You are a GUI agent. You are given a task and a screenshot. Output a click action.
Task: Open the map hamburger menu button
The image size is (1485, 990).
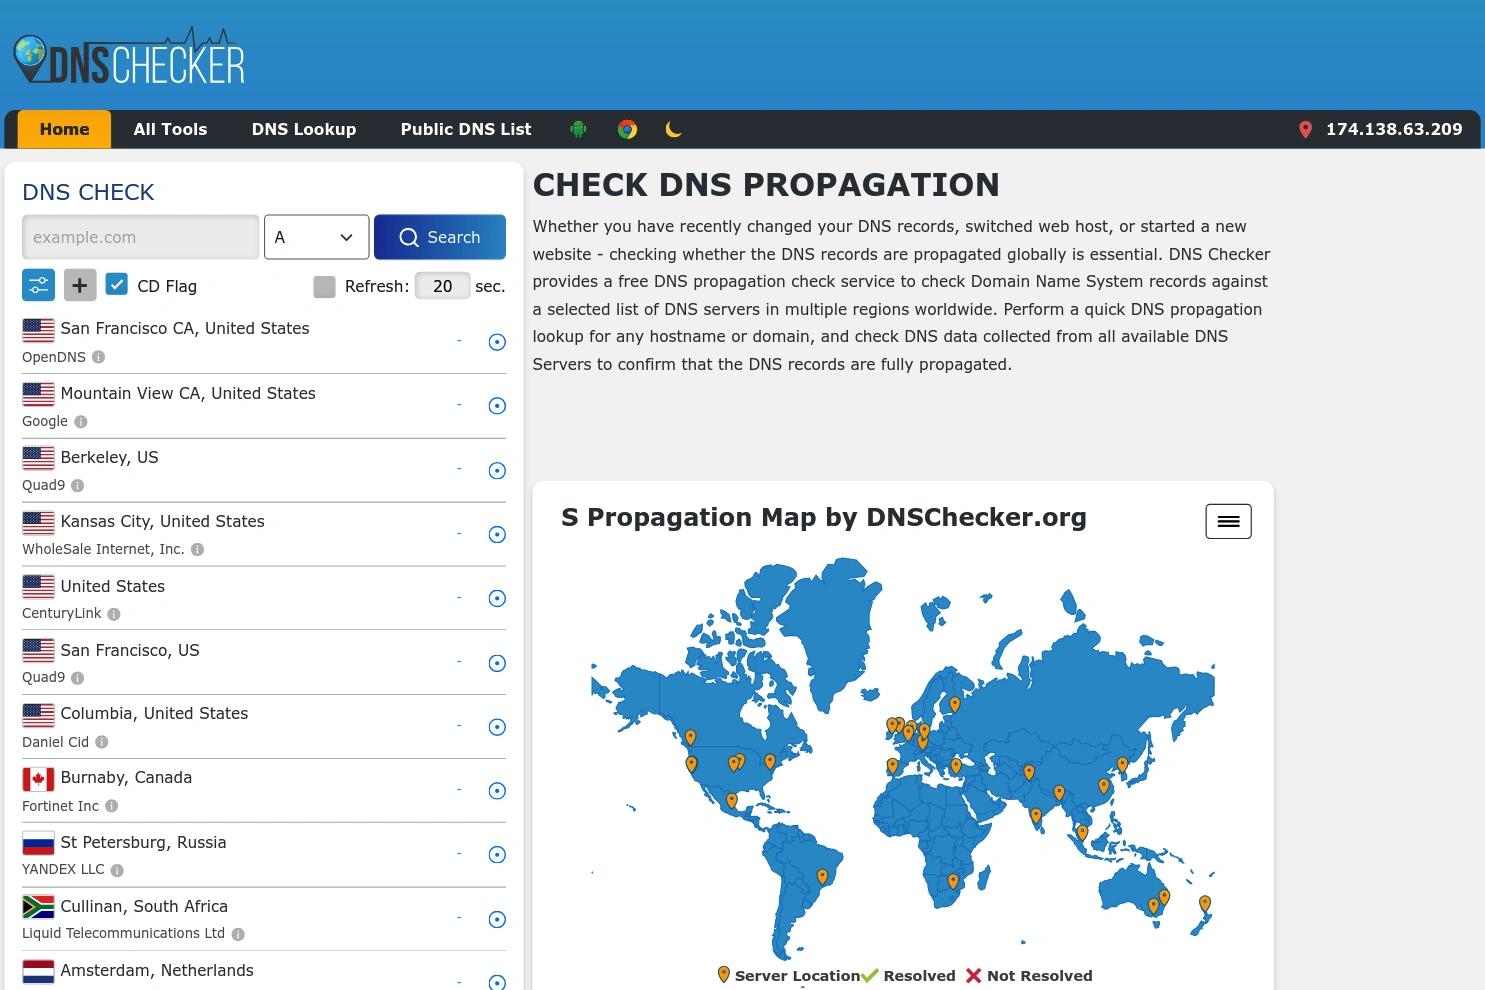pos(1228,521)
